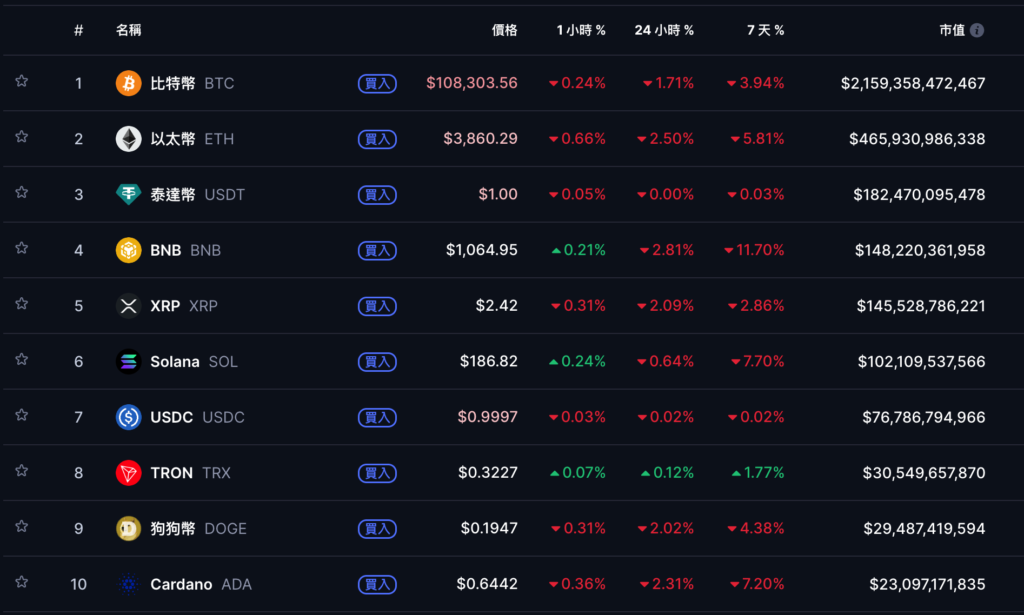The image size is (1024, 615).
Task: Click the Dogecoin logo icon
Action: 128,529
